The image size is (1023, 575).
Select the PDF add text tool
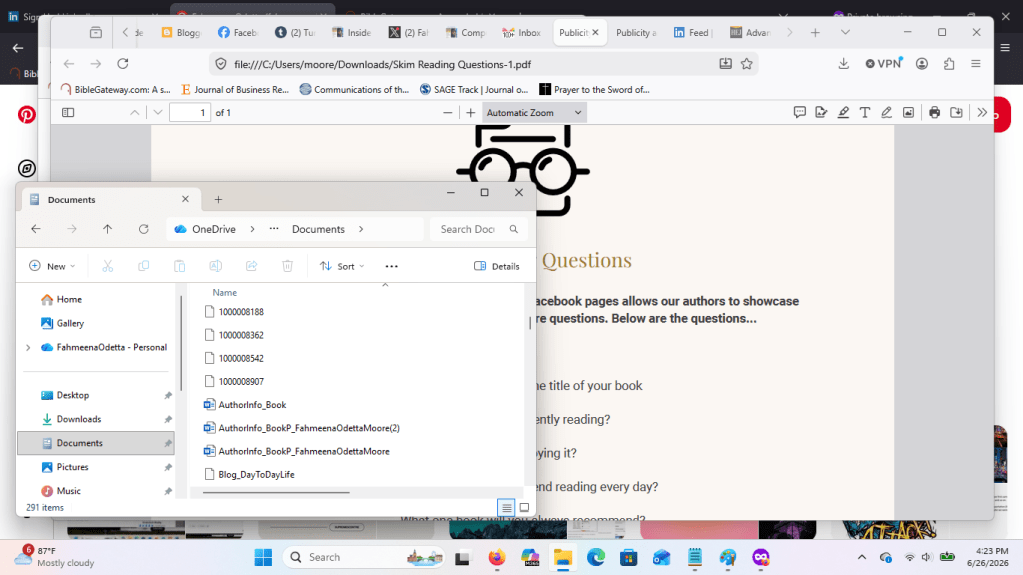(864, 112)
